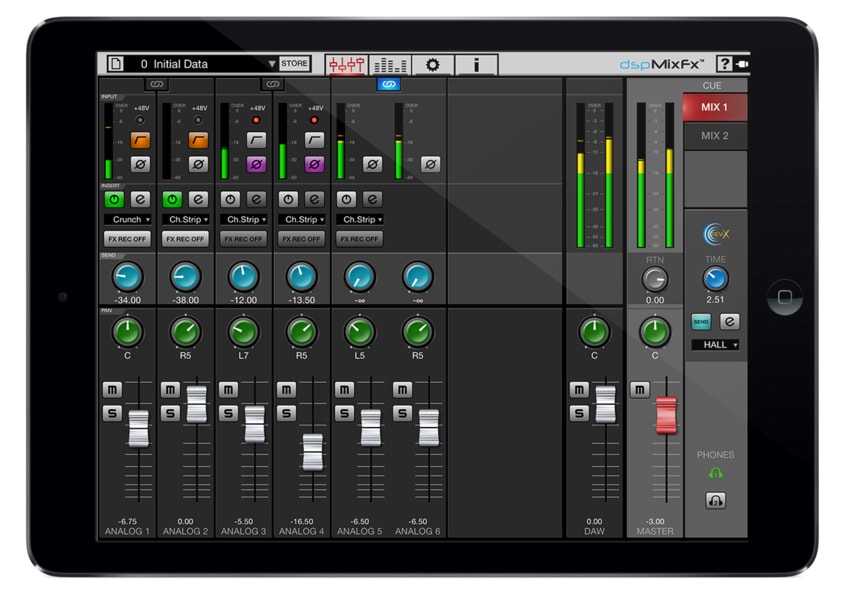
Task: Select the MIX 1 tab
Action: click(x=714, y=107)
